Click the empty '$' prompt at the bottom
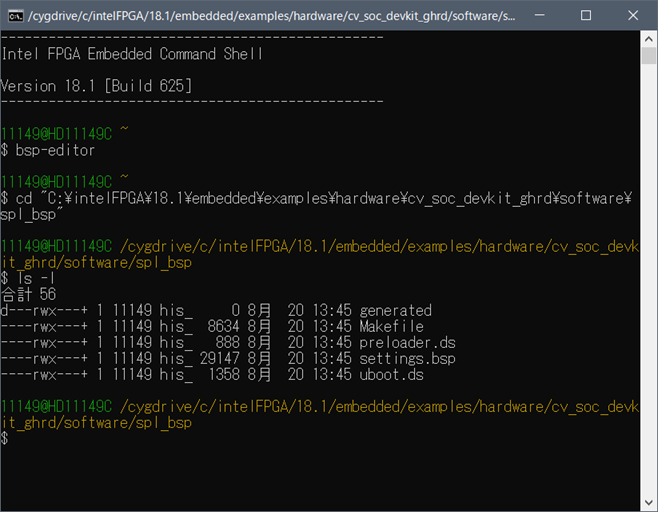 5,439
